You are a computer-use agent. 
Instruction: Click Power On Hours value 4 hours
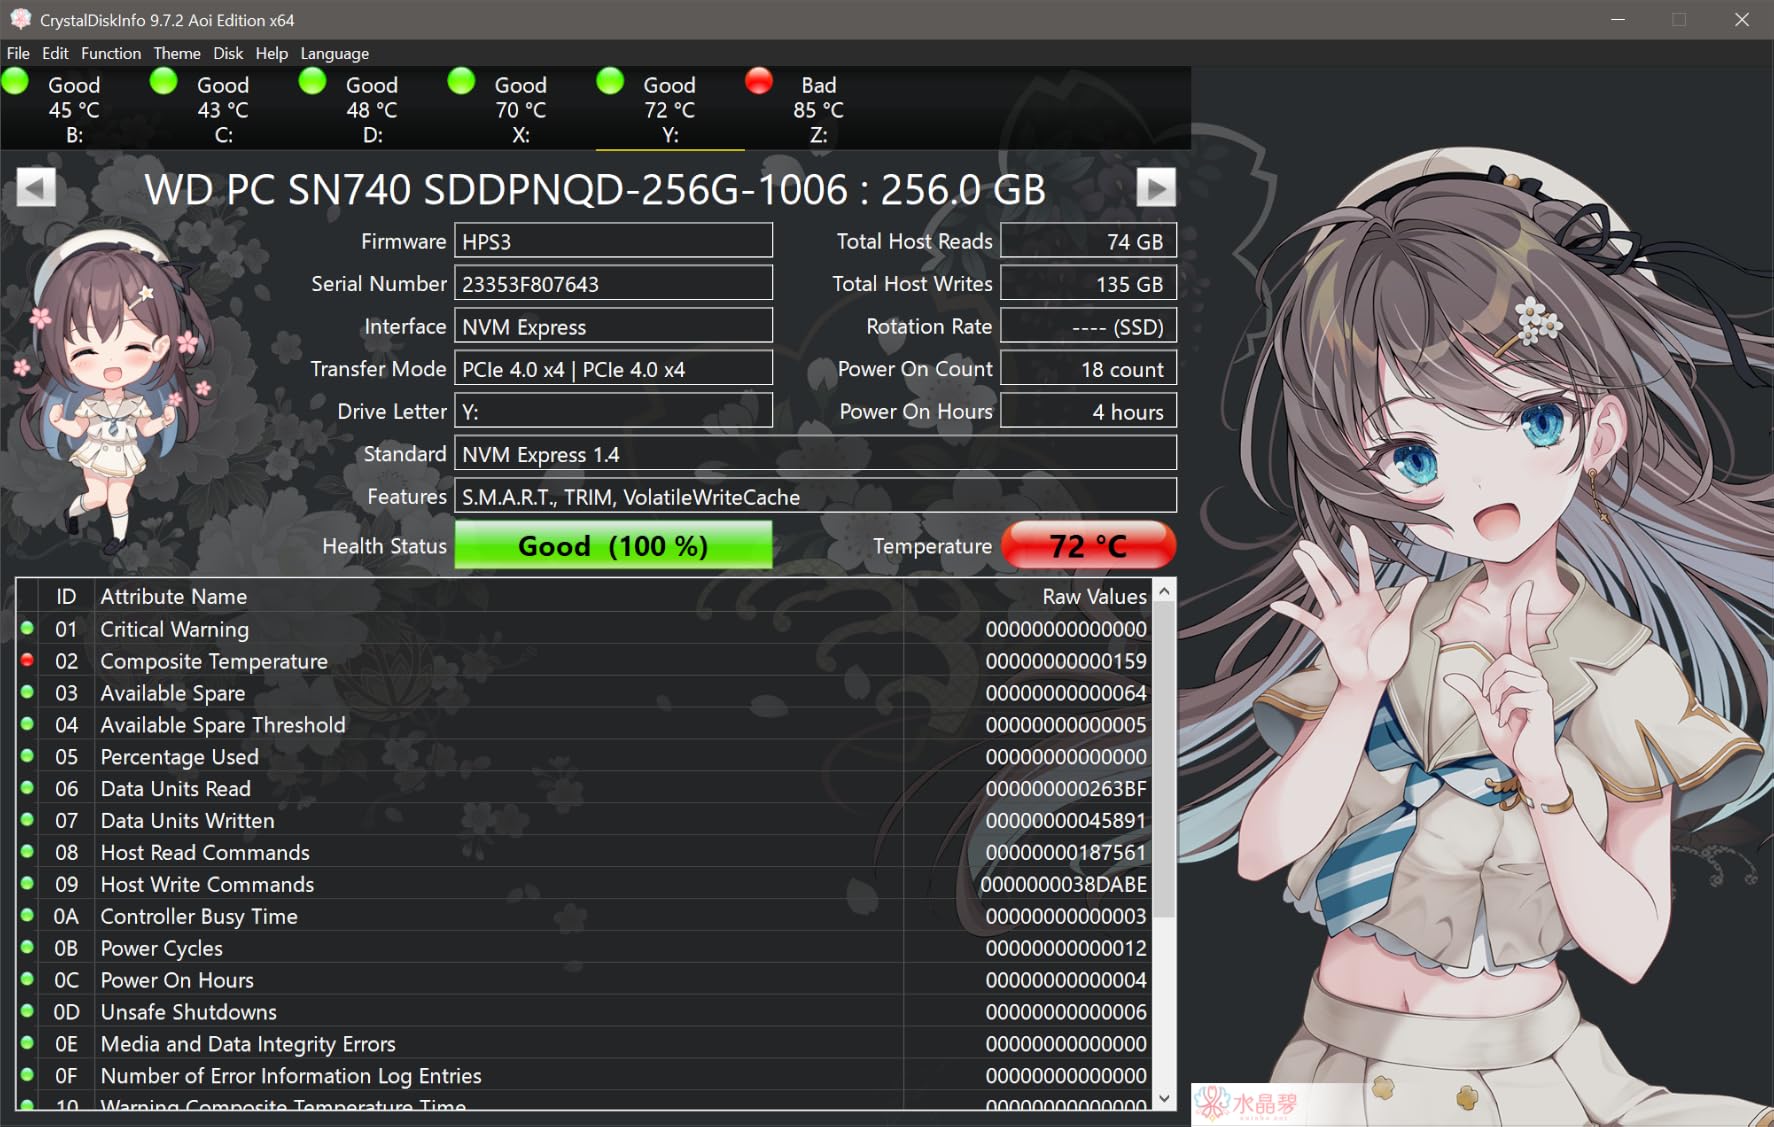tap(1088, 411)
